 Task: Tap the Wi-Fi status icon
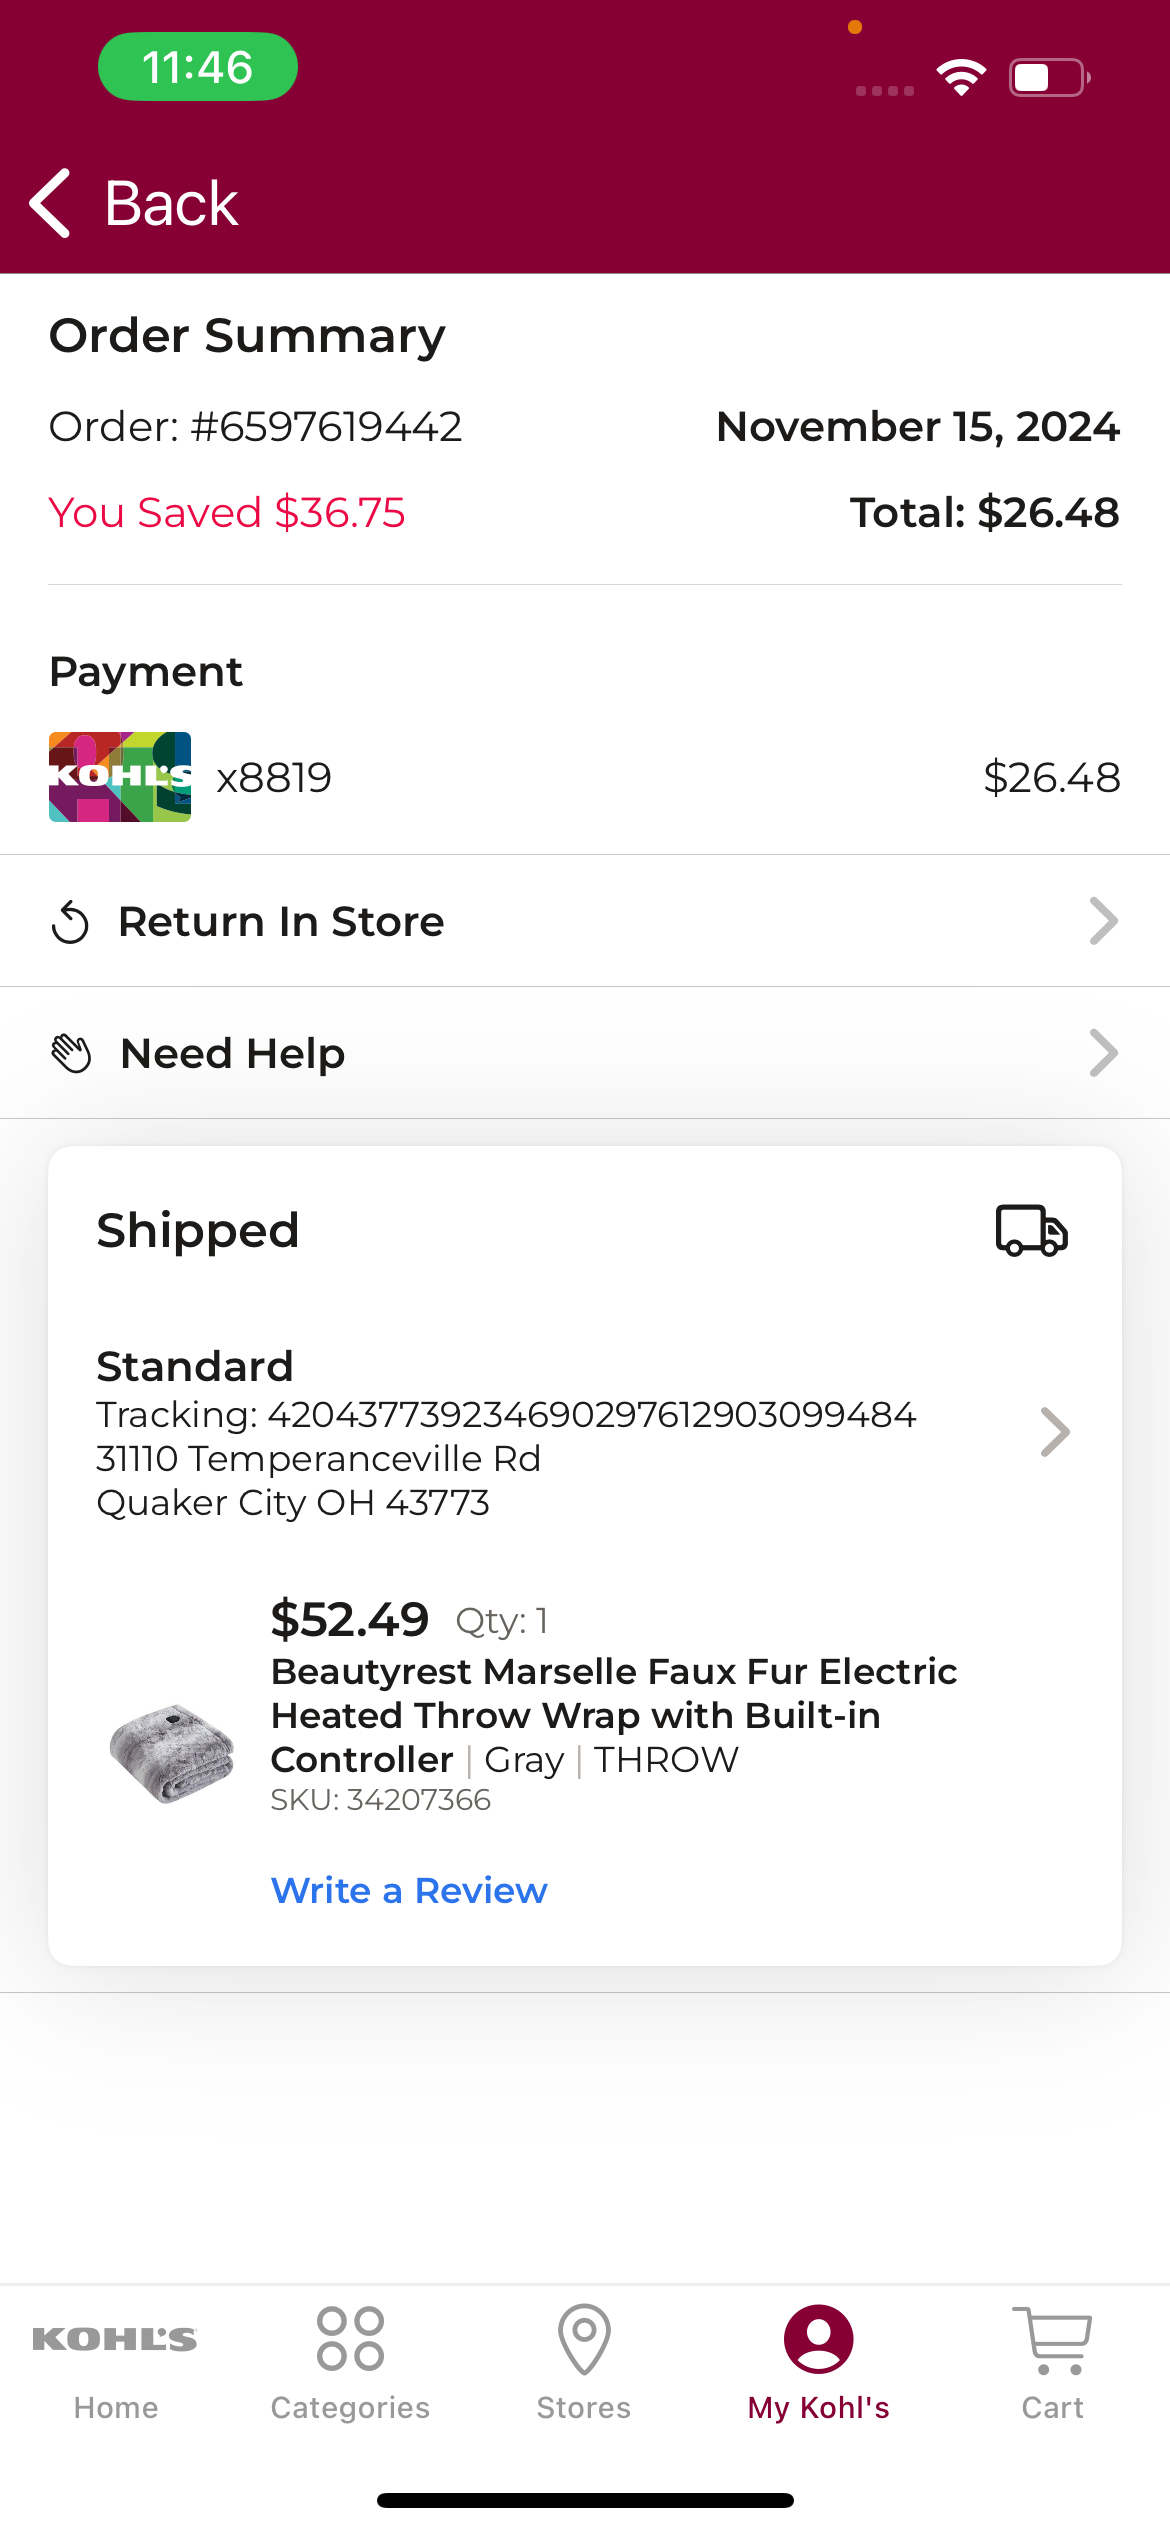click(961, 77)
